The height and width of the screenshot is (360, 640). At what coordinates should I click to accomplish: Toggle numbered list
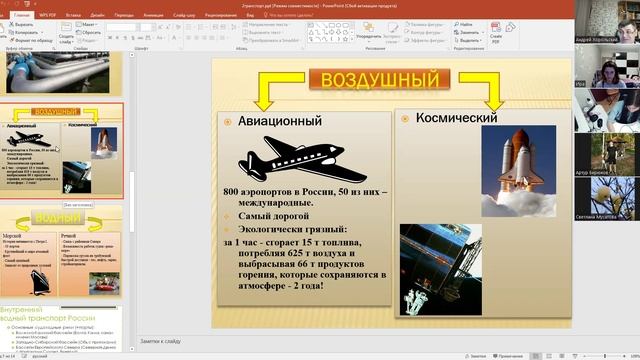click(x=201, y=27)
